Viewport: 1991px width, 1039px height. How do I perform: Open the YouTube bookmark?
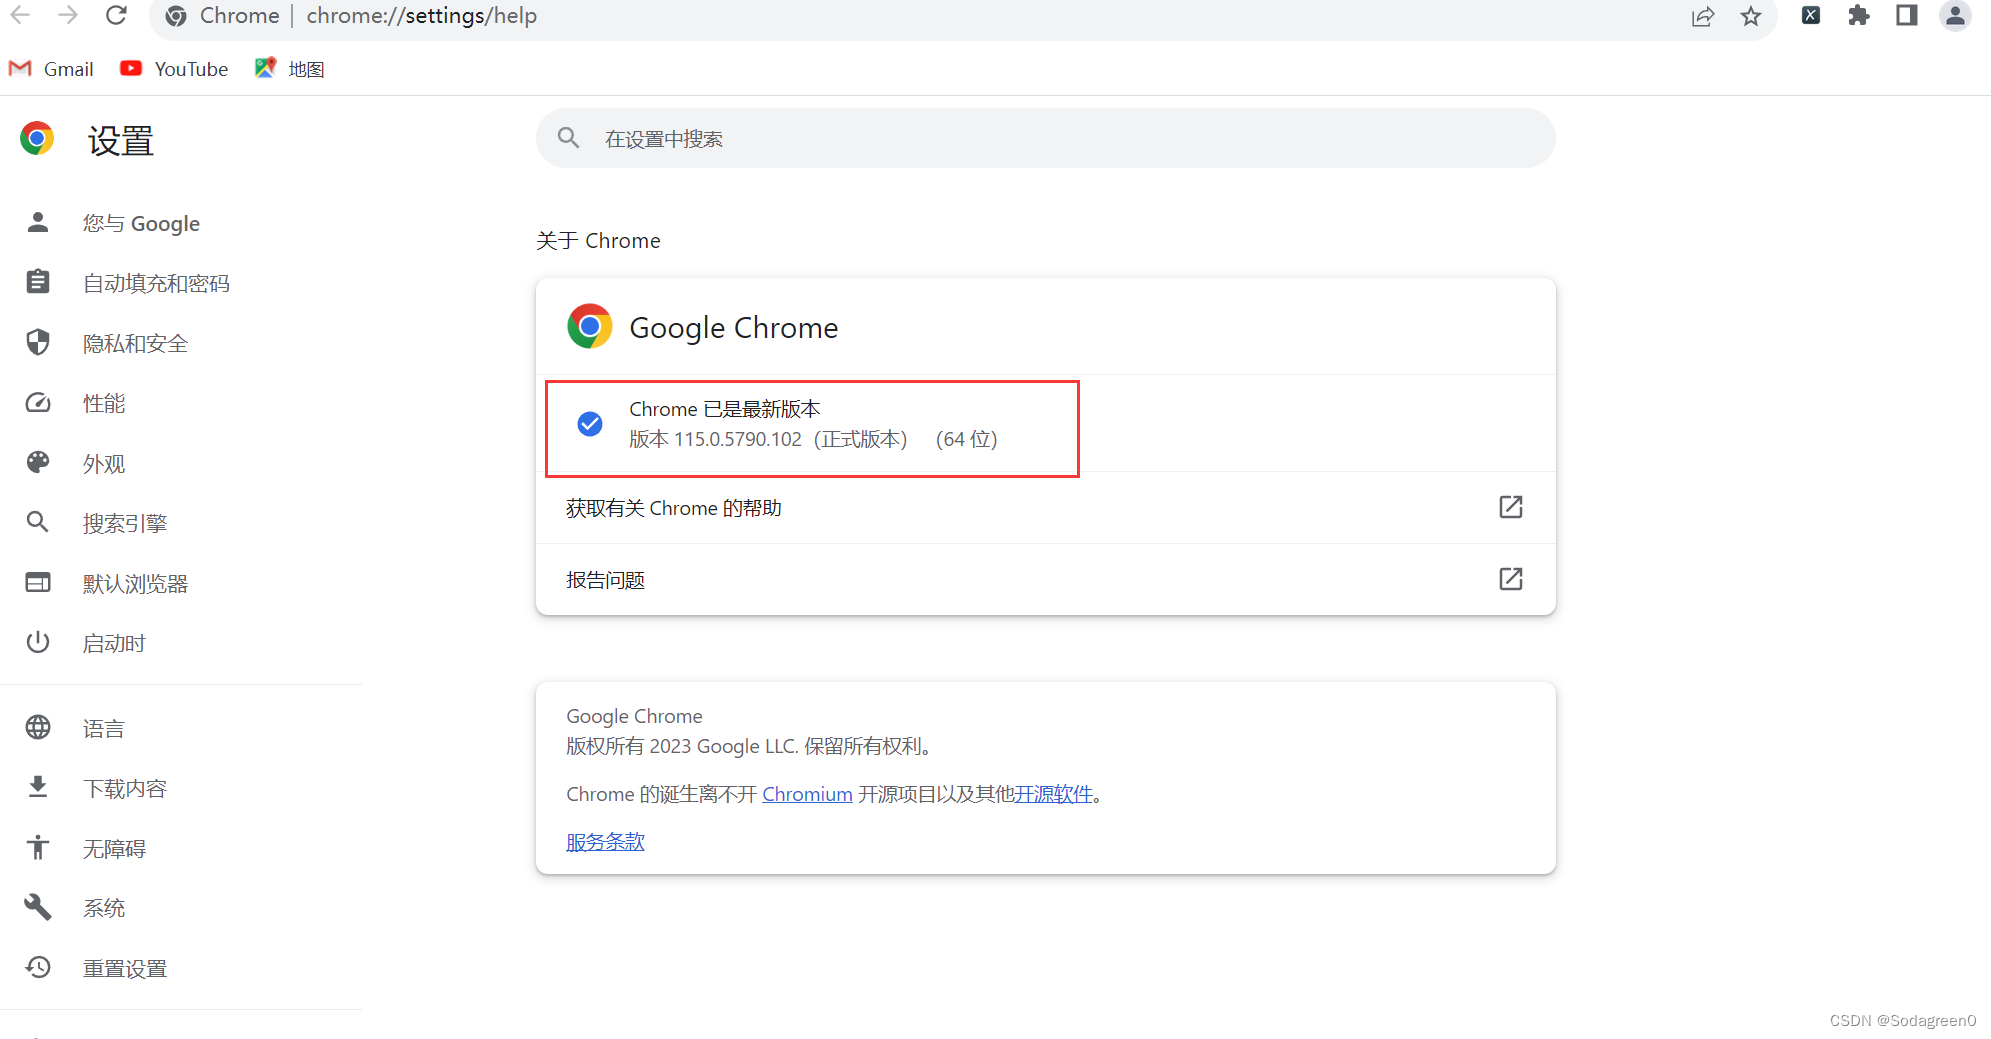point(174,69)
